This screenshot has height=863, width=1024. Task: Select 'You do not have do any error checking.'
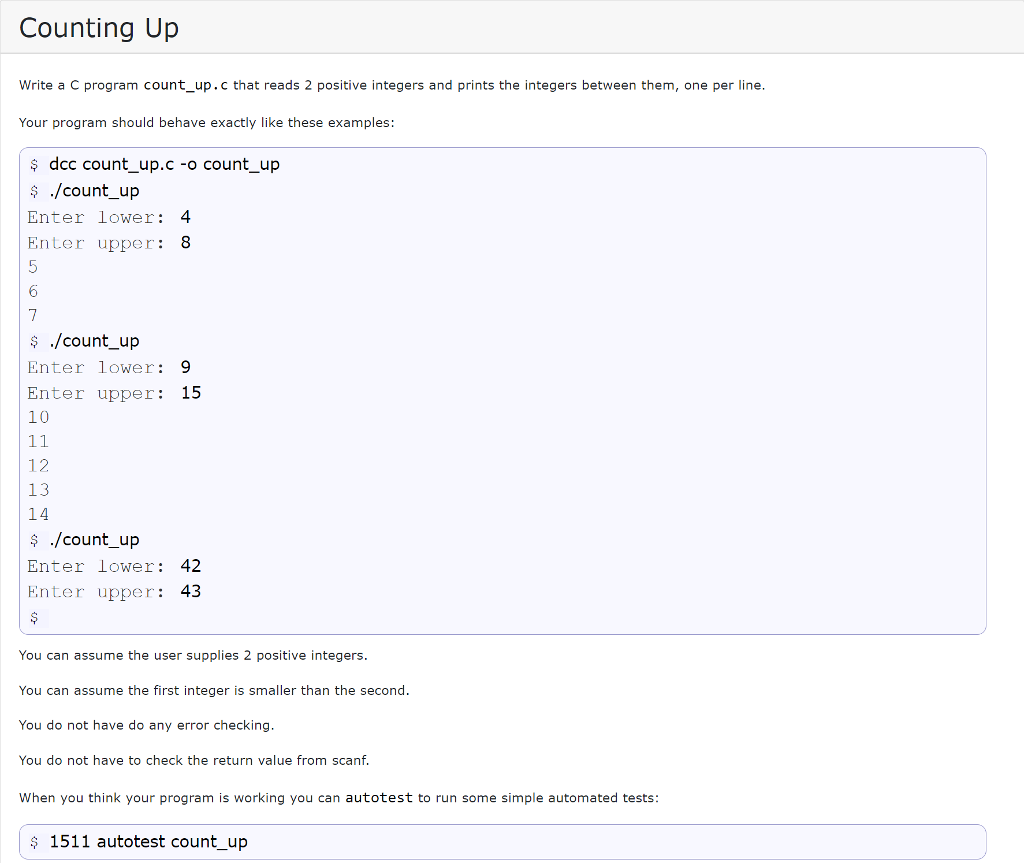(x=146, y=725)
